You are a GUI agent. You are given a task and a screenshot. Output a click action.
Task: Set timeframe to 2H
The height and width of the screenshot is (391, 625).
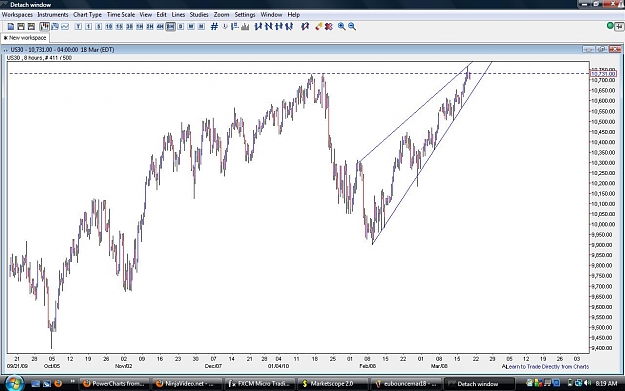click(150, 27)
